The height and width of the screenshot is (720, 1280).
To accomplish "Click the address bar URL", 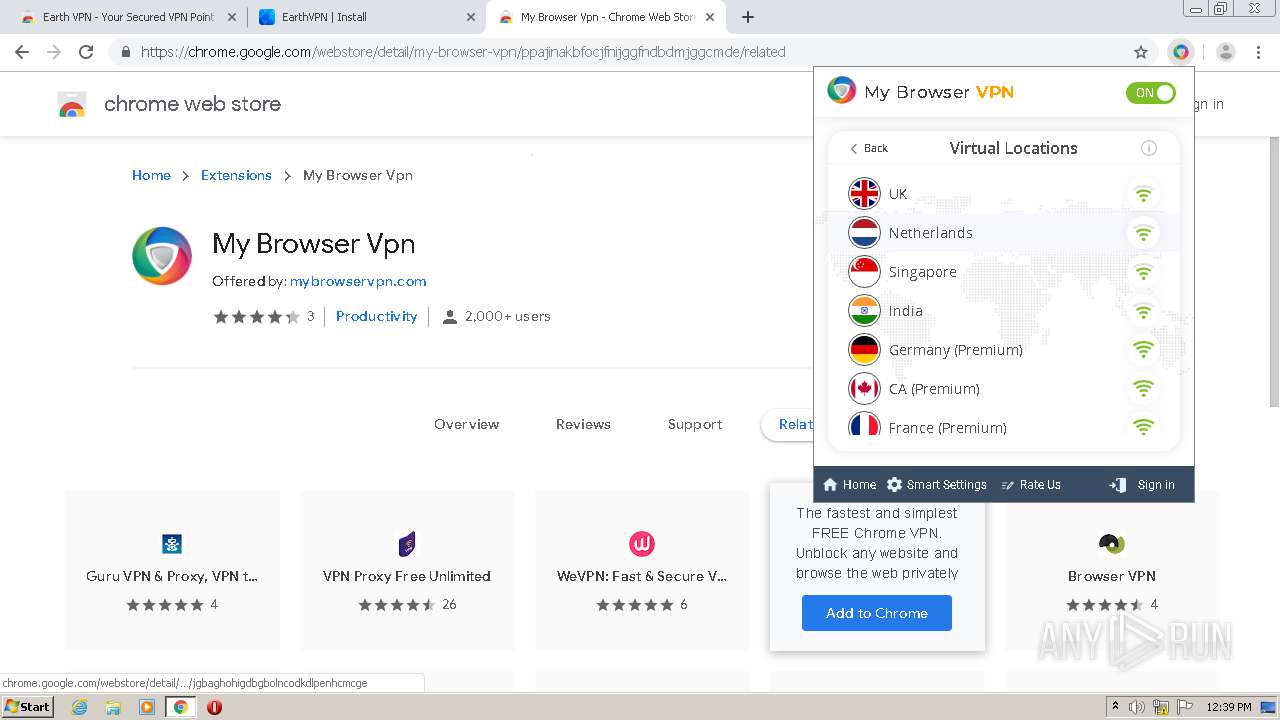I will tap(463, 52).
